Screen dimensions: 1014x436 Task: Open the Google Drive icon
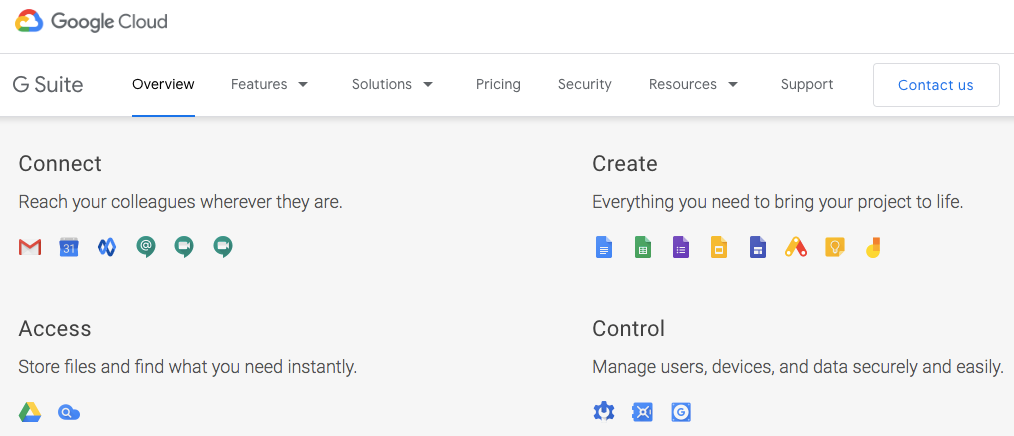30,412
